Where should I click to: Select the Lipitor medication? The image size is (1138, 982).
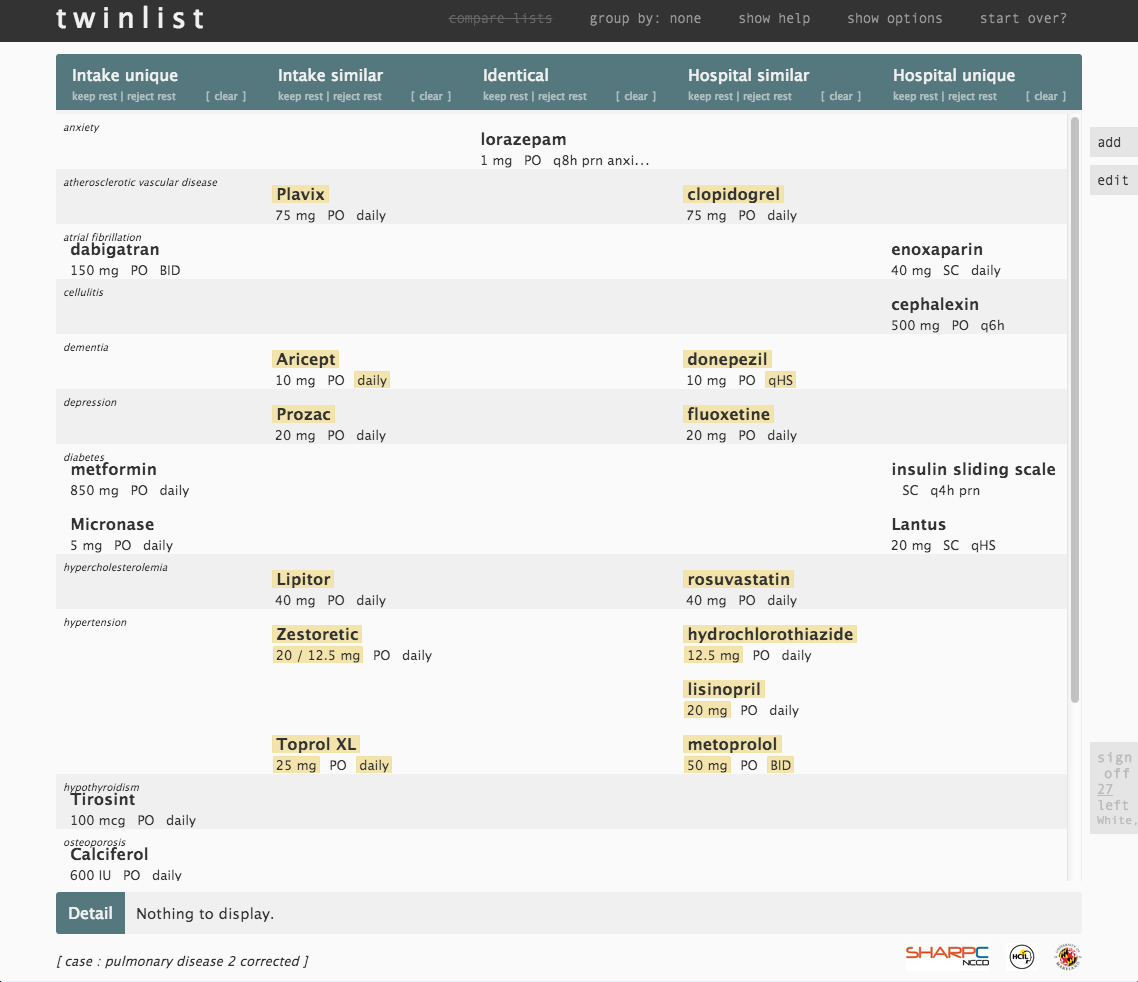pyautogui.click(x=303, y=579)
